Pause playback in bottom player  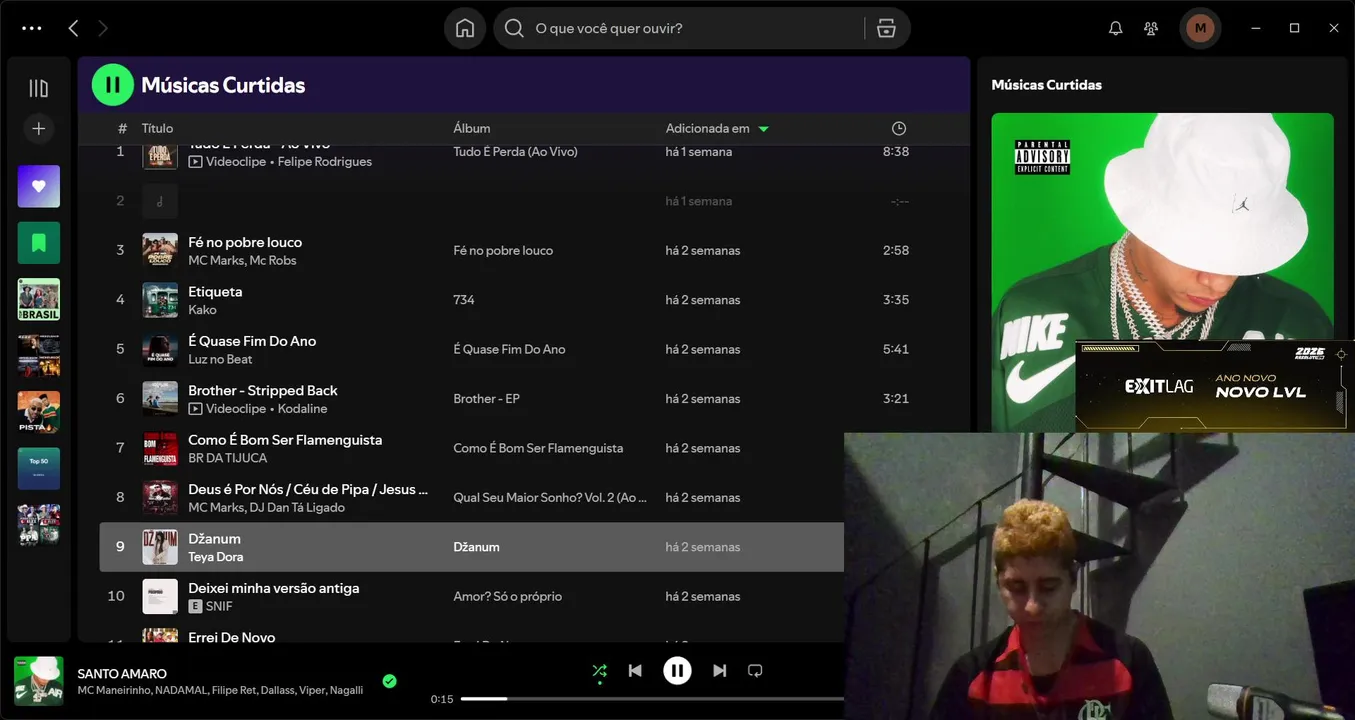(x=677, y=671)
